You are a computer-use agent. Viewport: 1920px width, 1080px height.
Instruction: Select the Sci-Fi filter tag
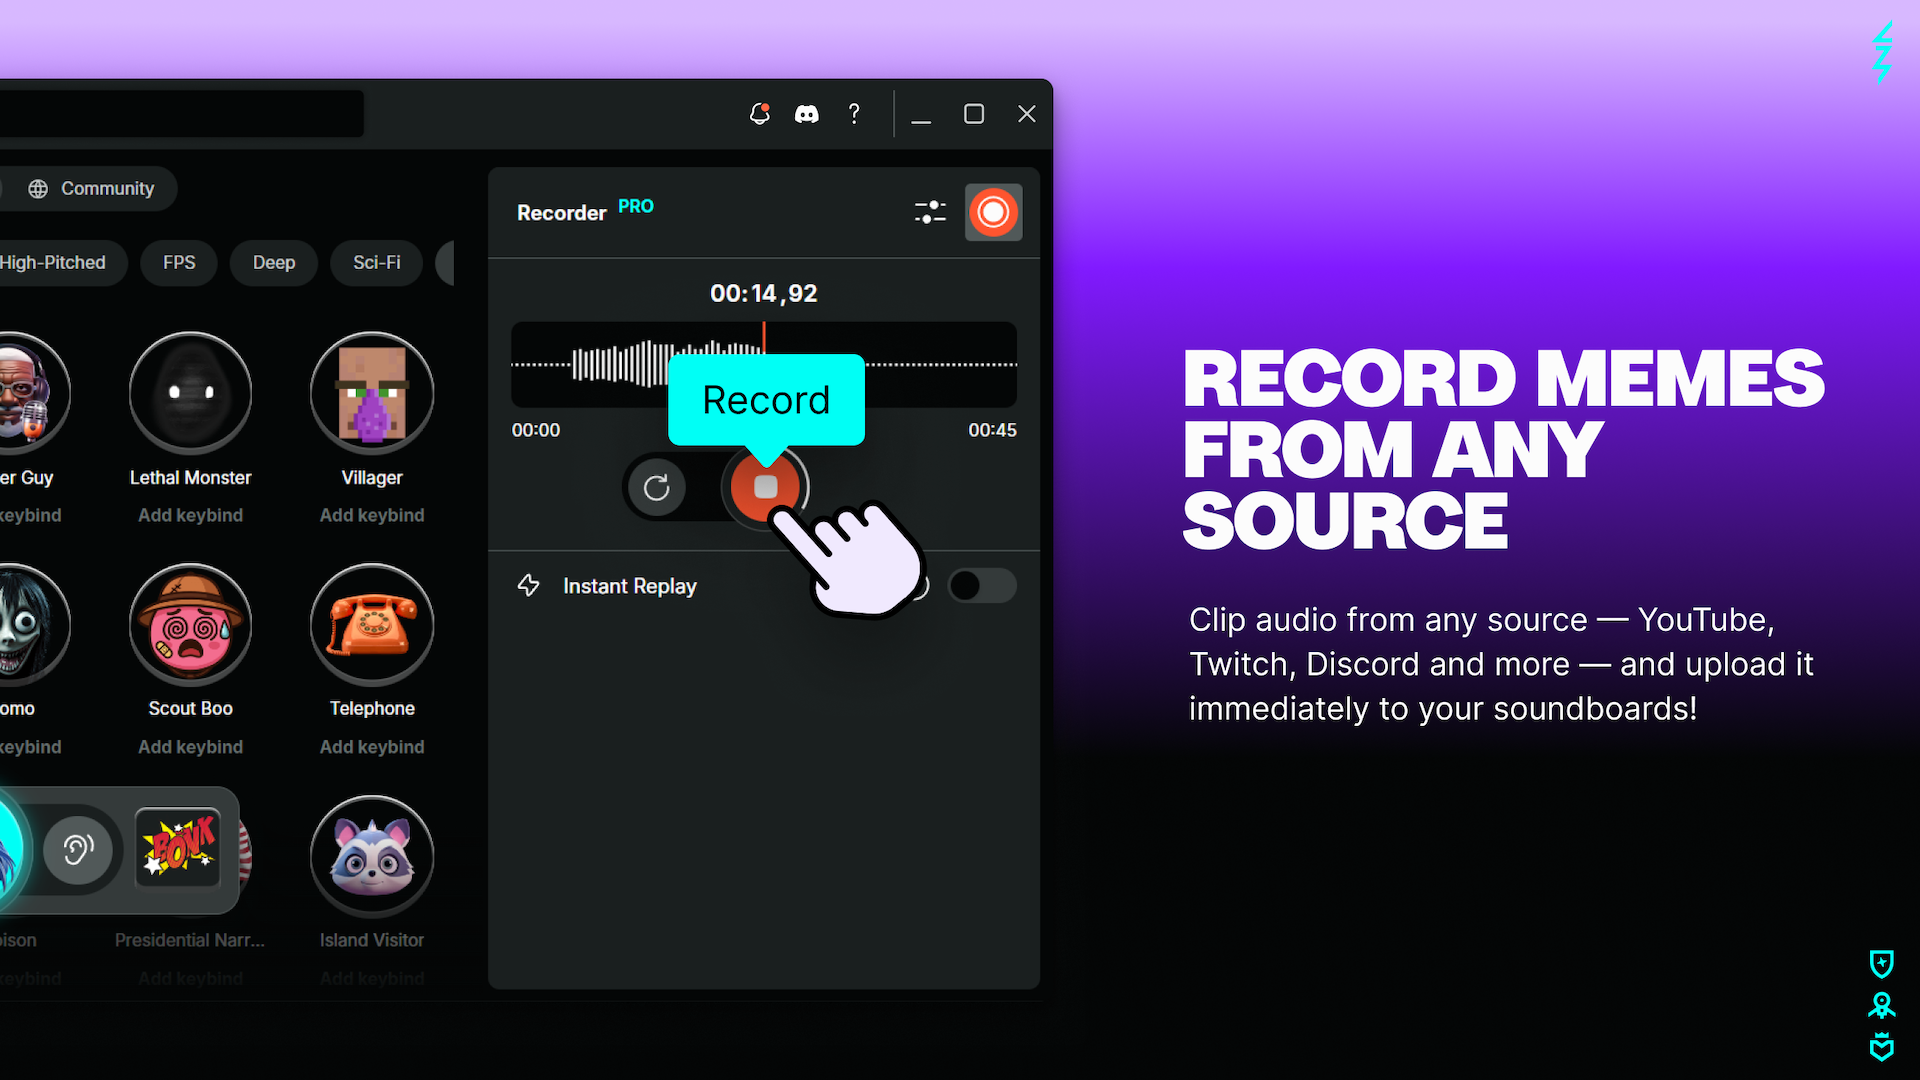pyautogui.click(x=376, y=263)
